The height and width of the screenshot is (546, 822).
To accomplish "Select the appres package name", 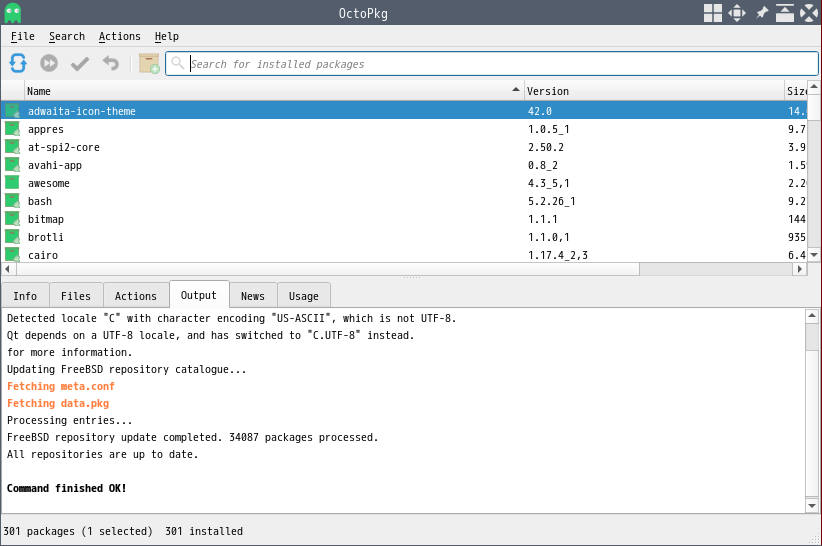I will point(46,129).
